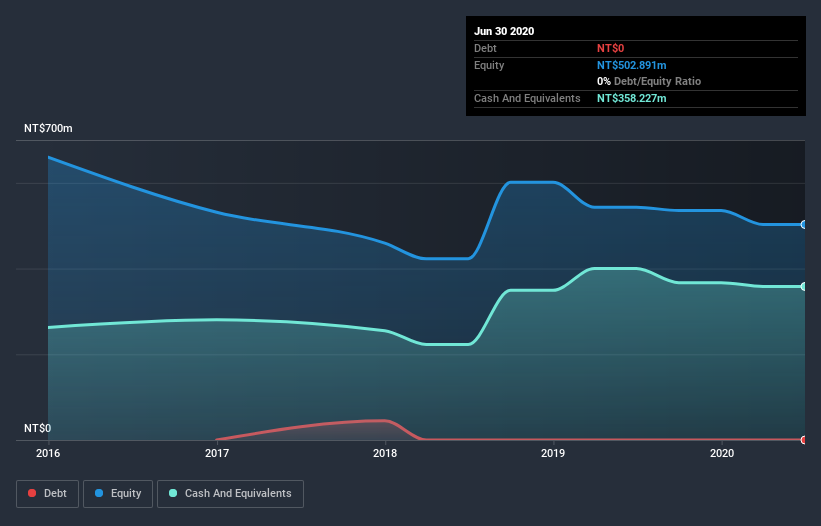Click the 2018 x-axis label
The height and width of the screenshot is (526, 821).
point(385,453)
